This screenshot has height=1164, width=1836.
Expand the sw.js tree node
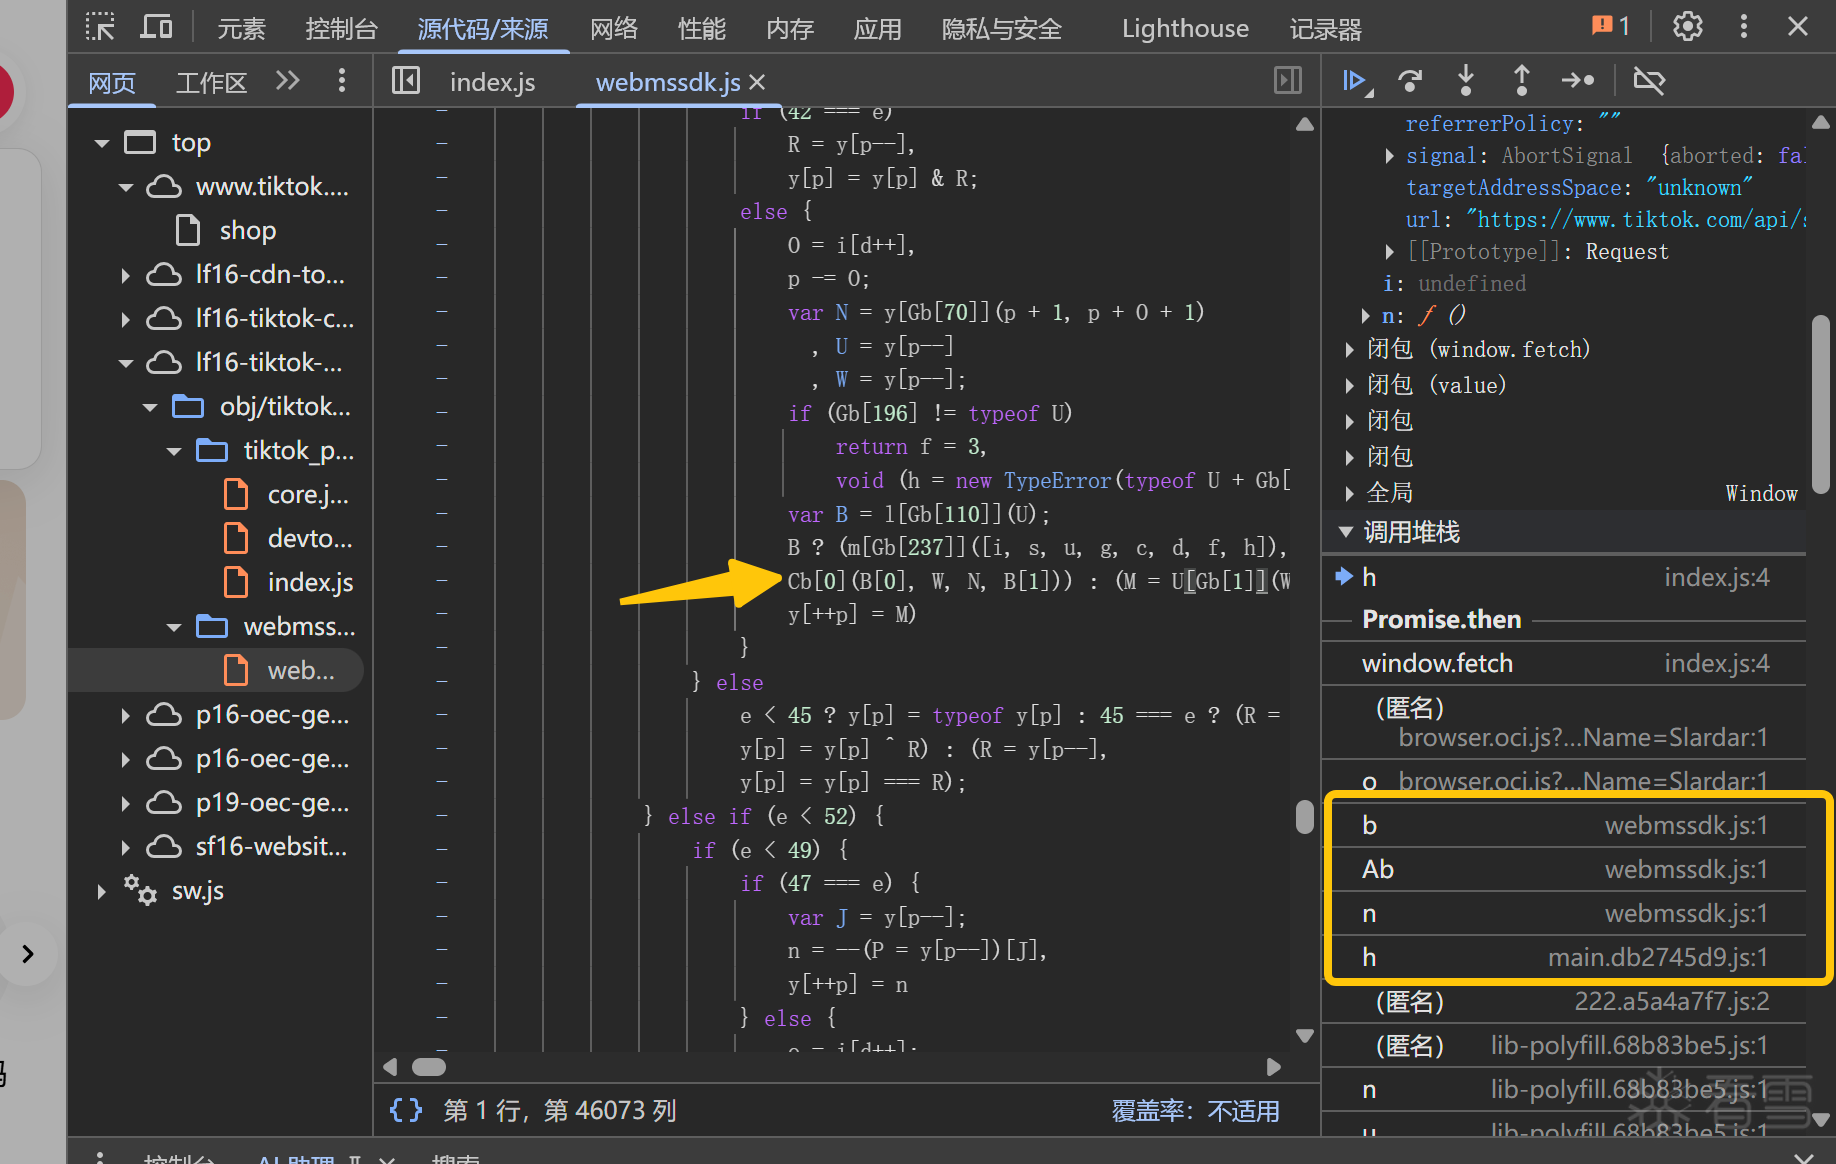click(x=102, y=891)
